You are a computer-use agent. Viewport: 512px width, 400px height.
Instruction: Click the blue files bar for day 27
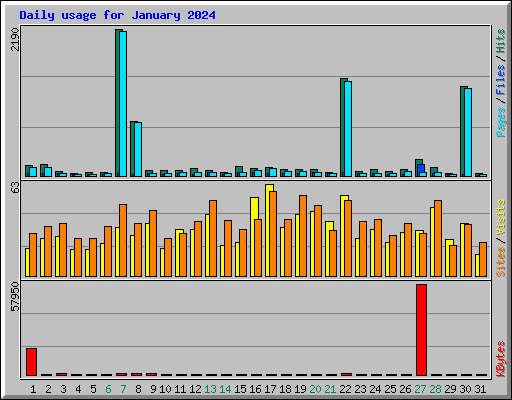tap(421, 169)
